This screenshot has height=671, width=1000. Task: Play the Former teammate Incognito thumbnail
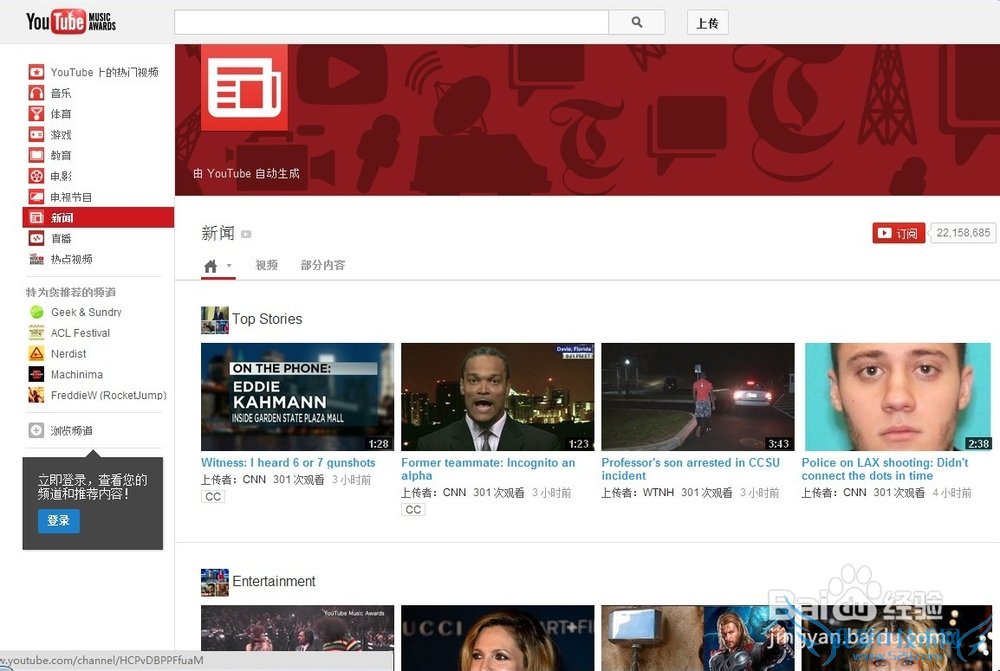coord(497,397)
